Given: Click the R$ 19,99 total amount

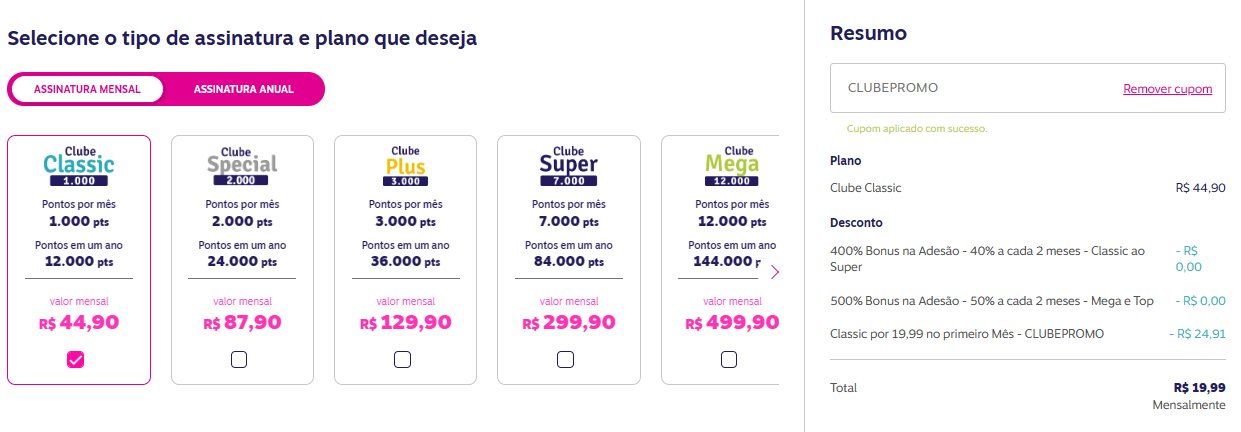Looking at the screenshot, I should click(1200, 388).
